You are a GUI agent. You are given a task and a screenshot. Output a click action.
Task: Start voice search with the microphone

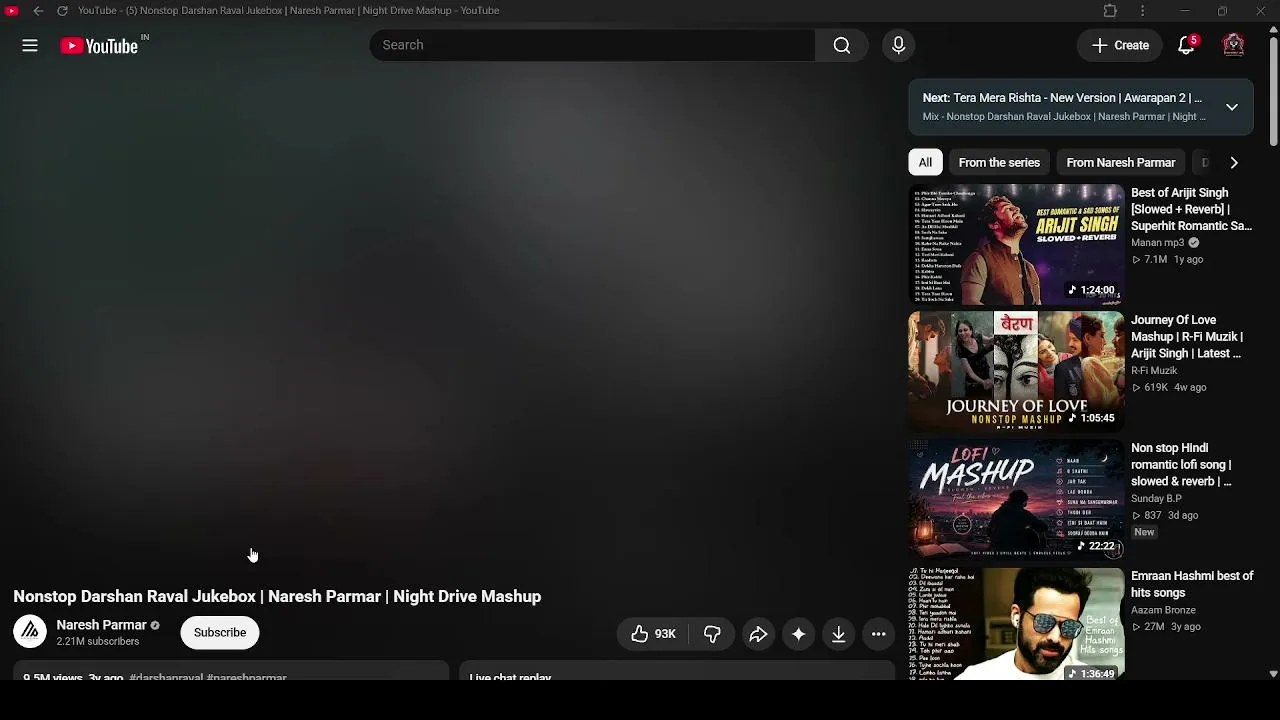point(898,45)
